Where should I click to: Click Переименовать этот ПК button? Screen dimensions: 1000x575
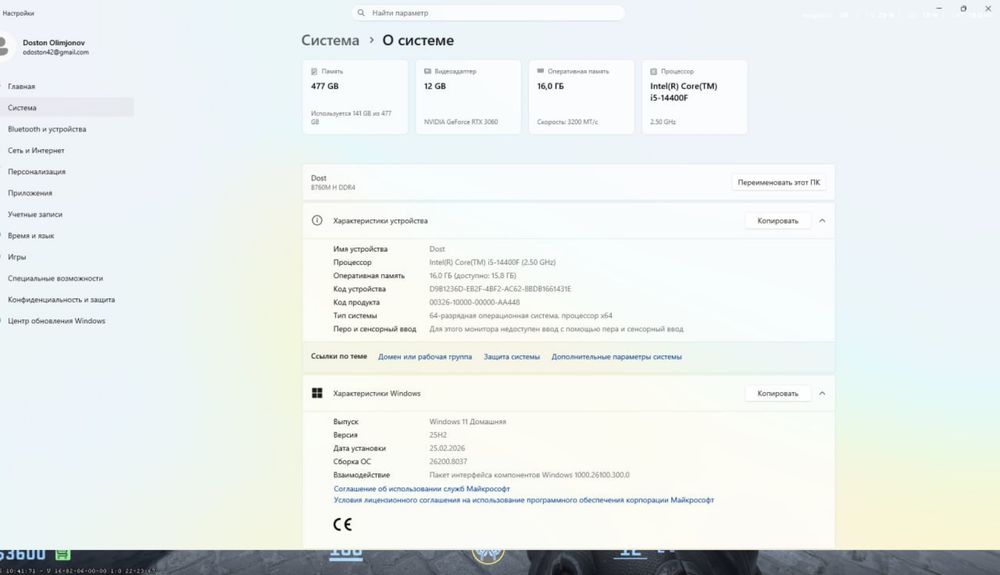click(x=779, y=182)
